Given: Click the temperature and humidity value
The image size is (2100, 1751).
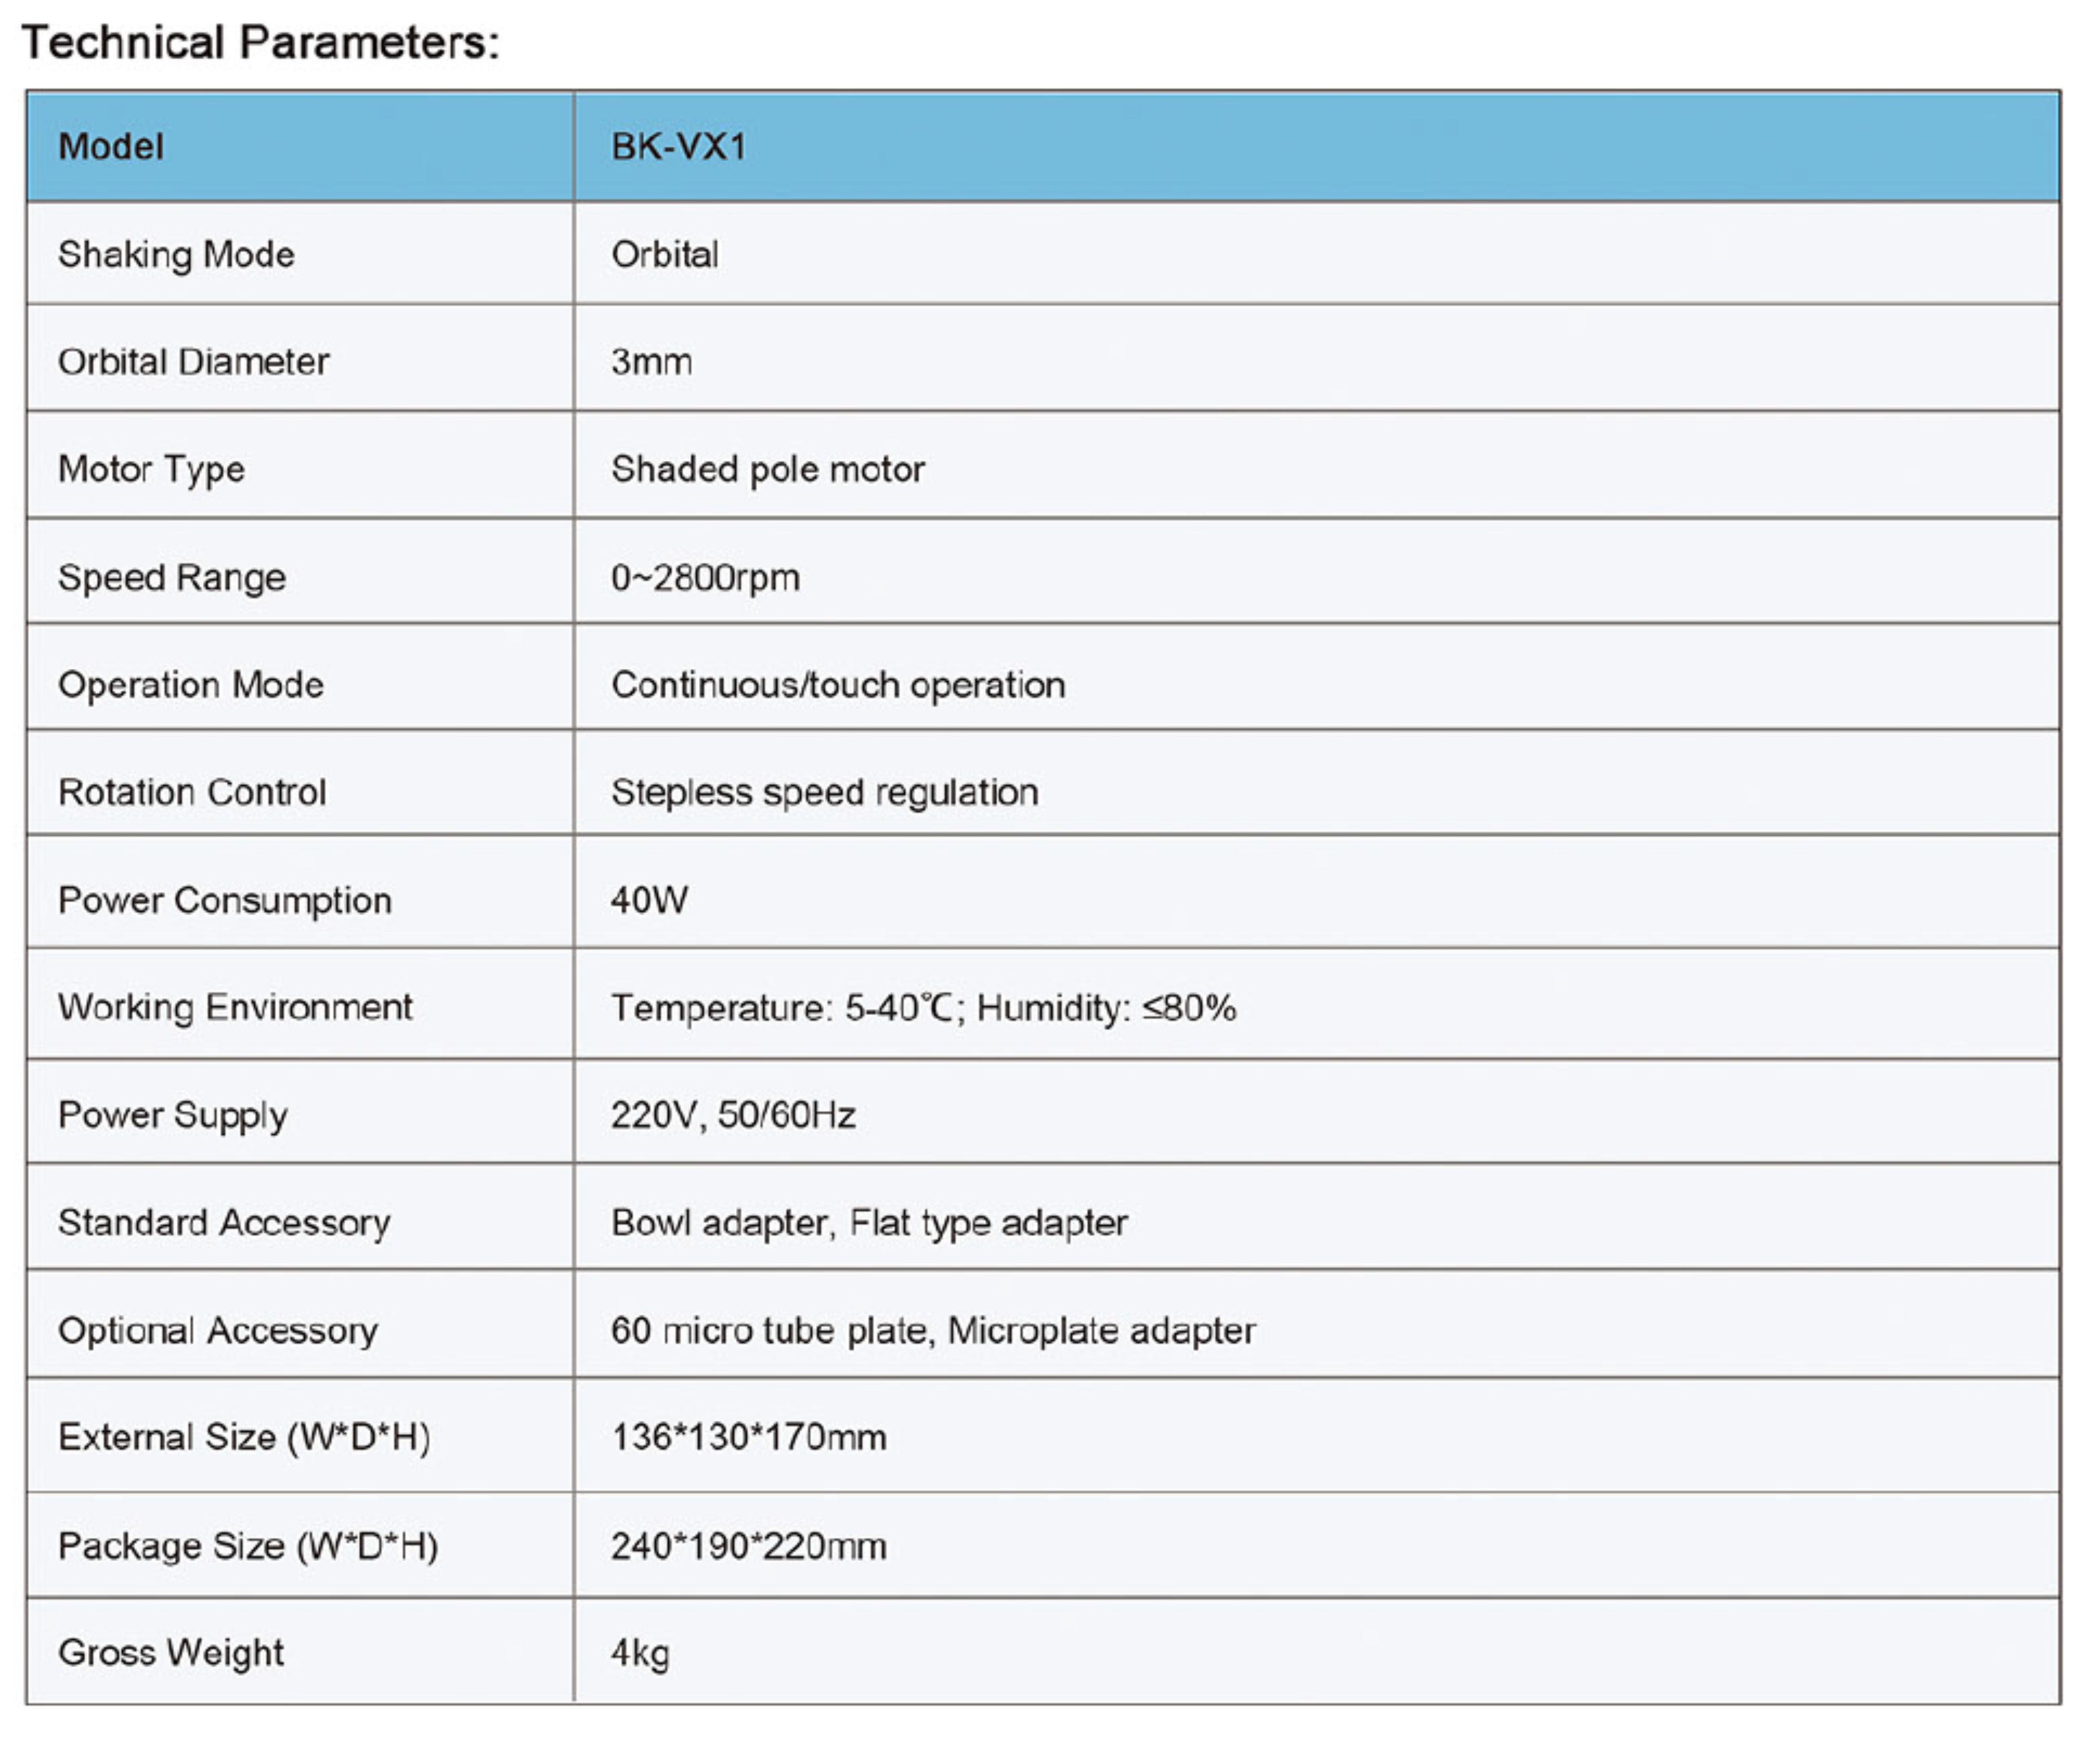Looking at the screenshot, I should 923,1007.
